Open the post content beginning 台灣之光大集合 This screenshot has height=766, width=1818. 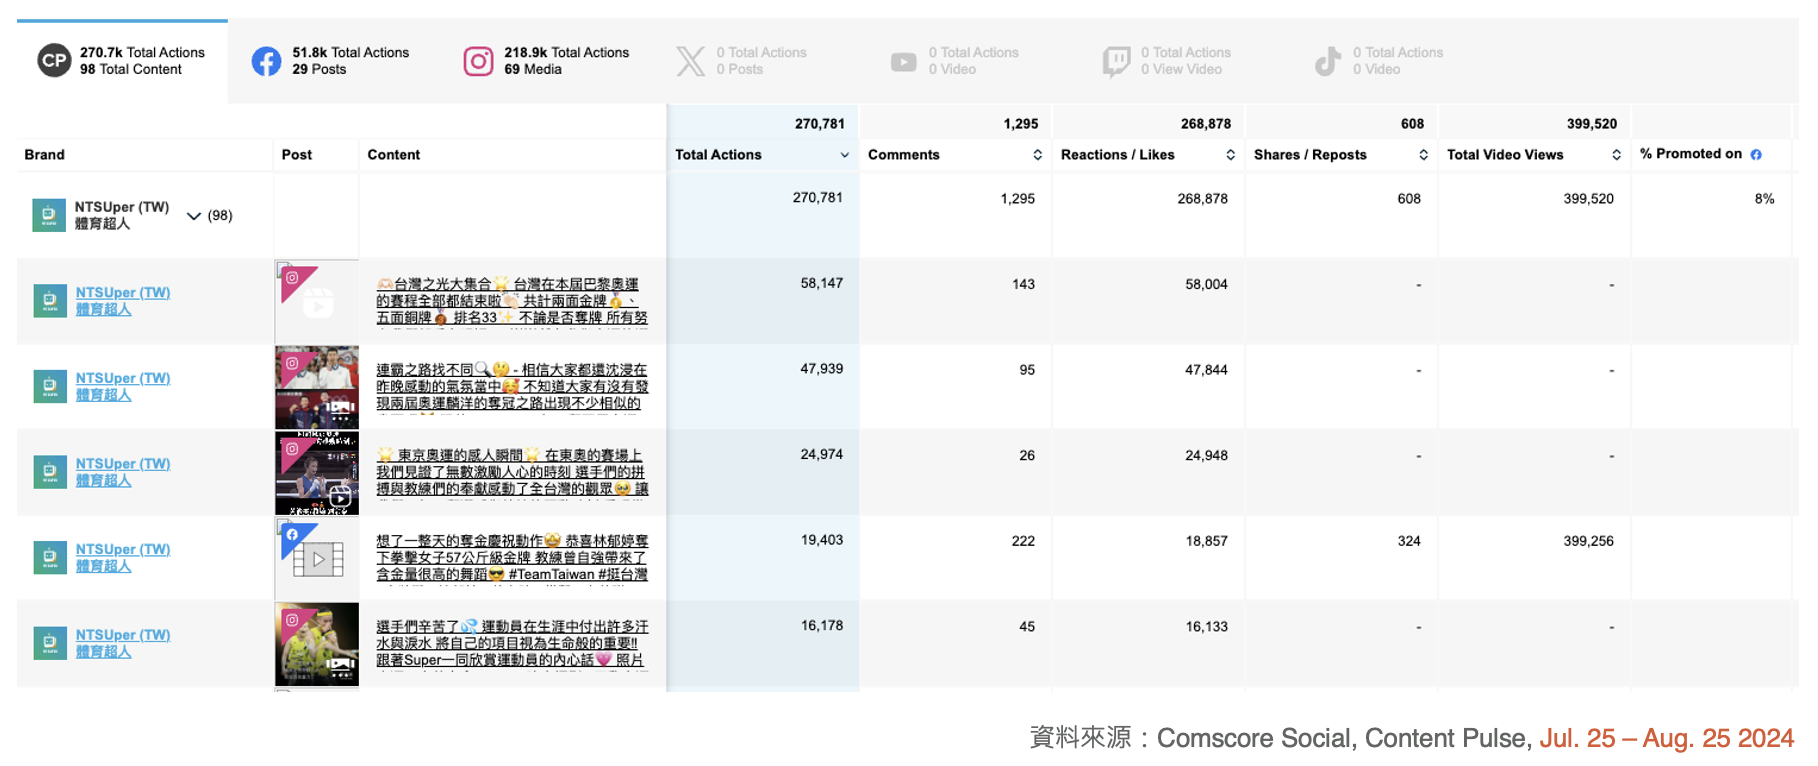512,301
